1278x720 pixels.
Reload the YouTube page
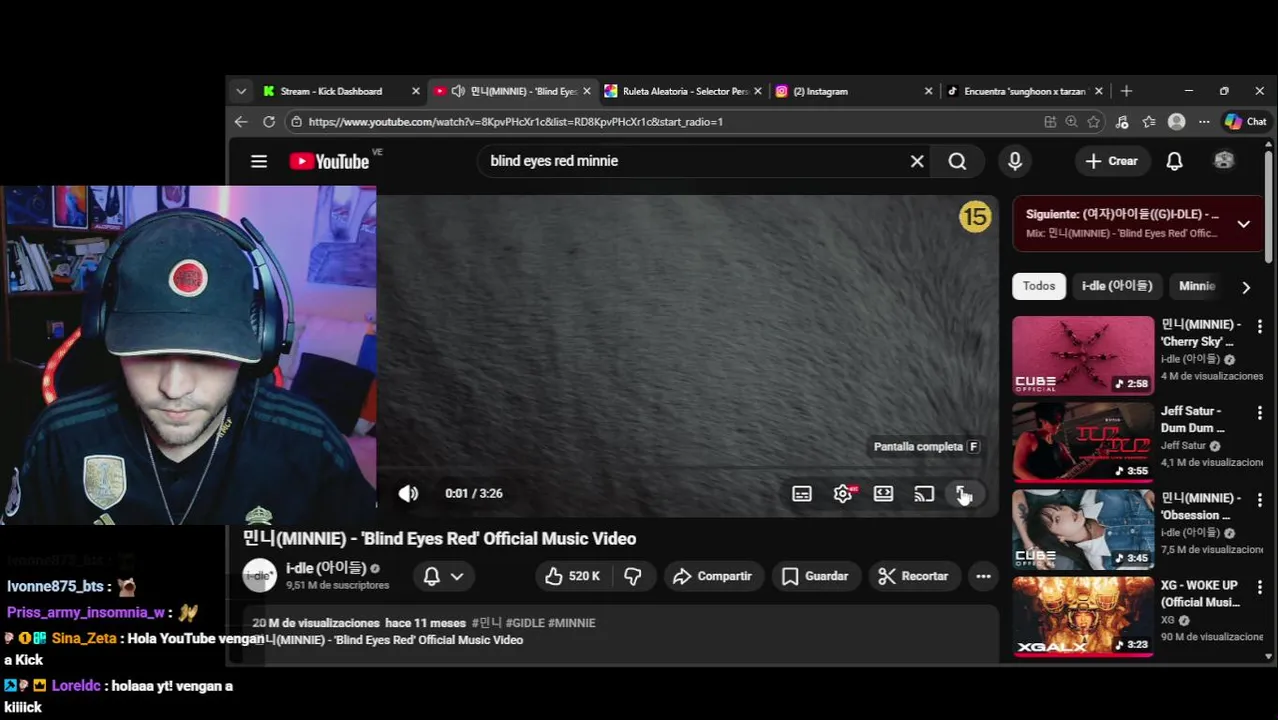pyautogui.click(x=269, y=122)
